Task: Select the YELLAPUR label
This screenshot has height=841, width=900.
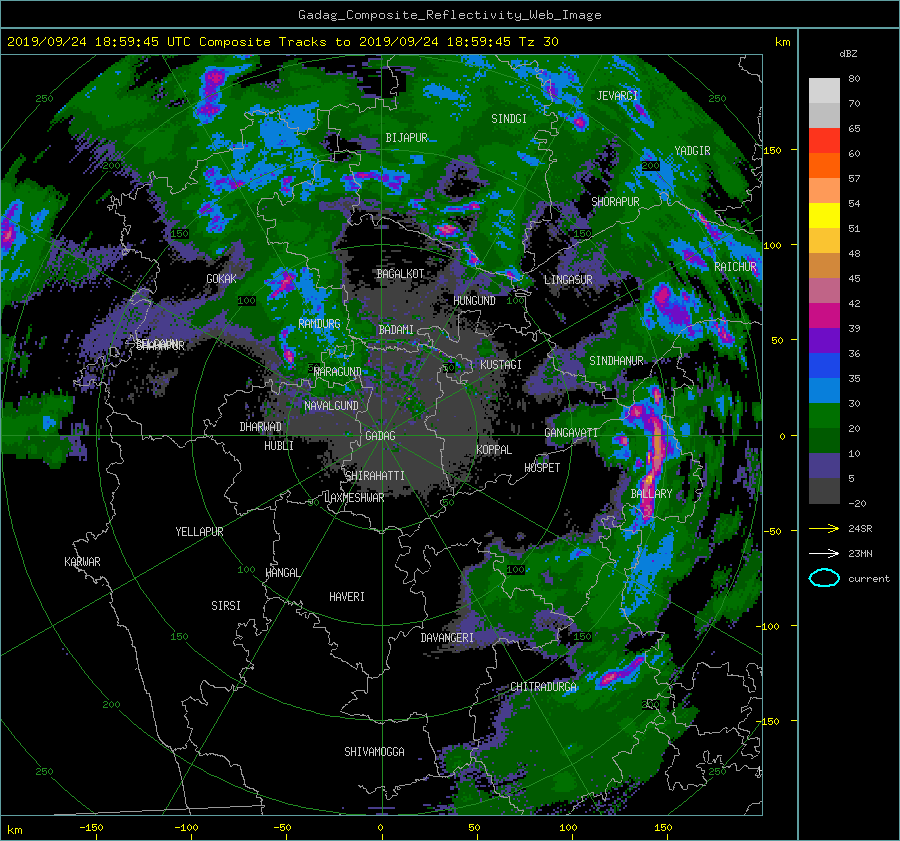Action: (x=199, y=532)
